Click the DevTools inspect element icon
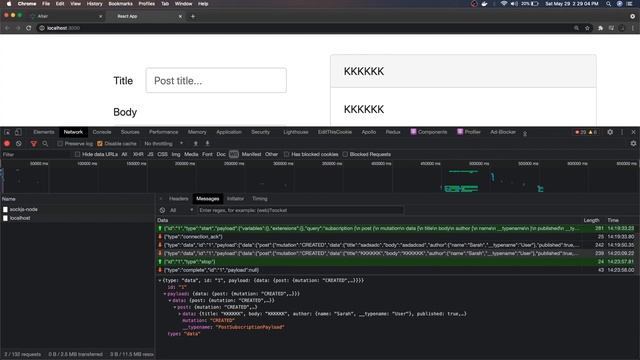Image resolution: width=640 pixels, height=360 pixels. point(7,132)
